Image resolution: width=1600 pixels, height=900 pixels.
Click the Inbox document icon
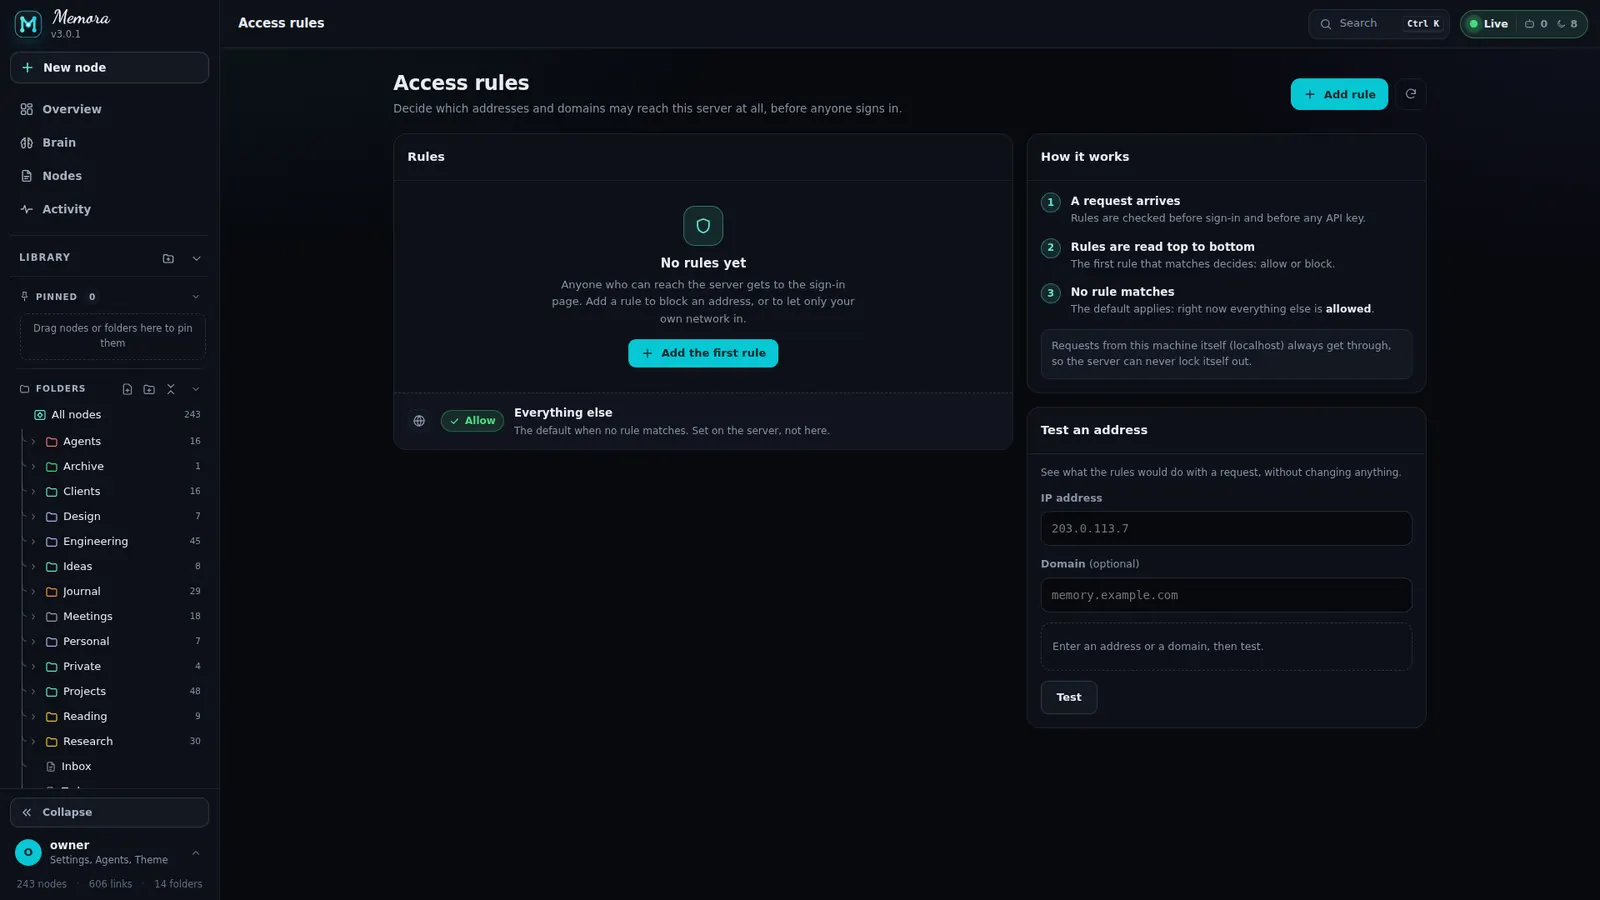[51, 767]
